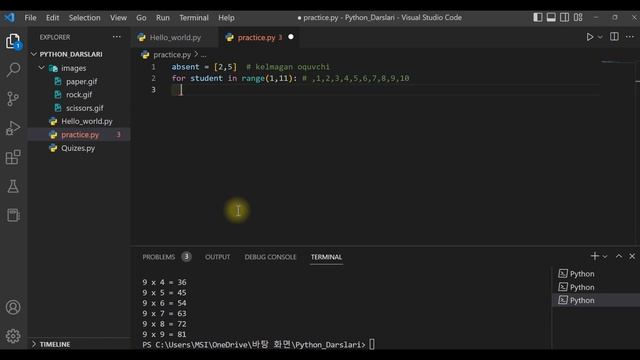Click unsaved dot on practice.py tab
Screen dimensions: 640x360
(x=291, y=37)
